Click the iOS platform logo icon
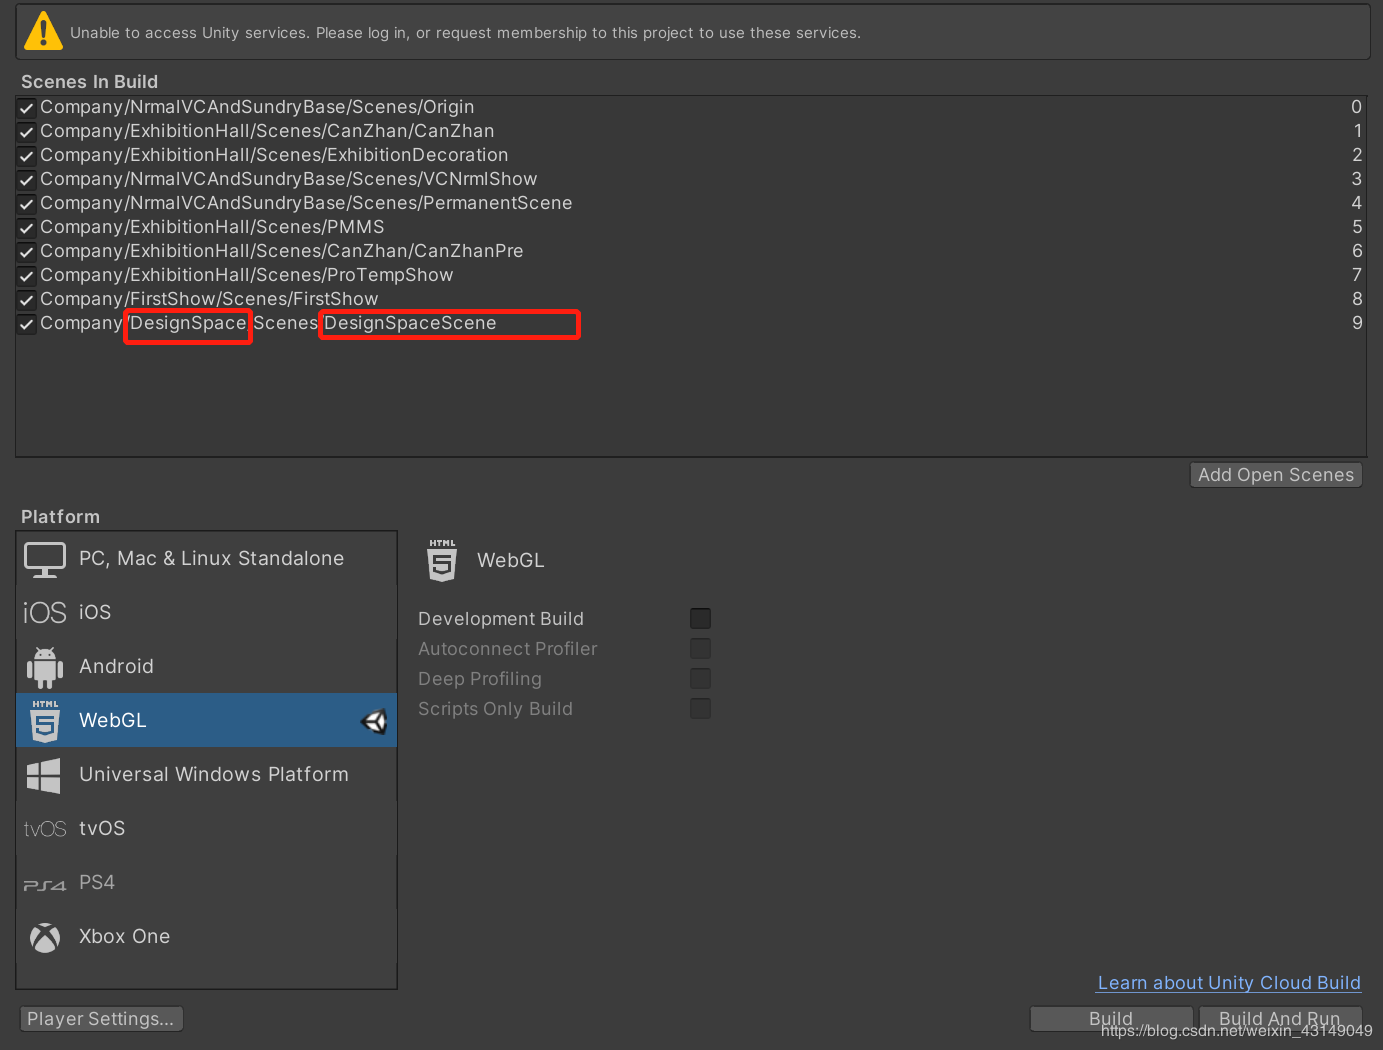This screenshot has height=1050, width=1383. click(x=45, y=612)
